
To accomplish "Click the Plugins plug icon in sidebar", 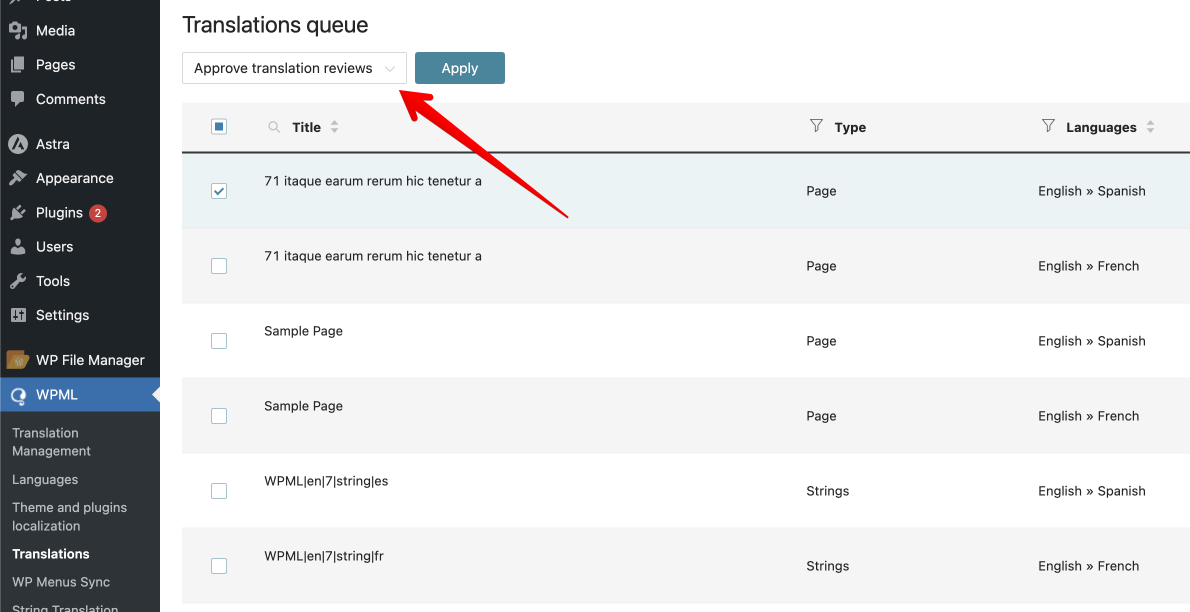I will pyautogui.click(x=18, y=213).
